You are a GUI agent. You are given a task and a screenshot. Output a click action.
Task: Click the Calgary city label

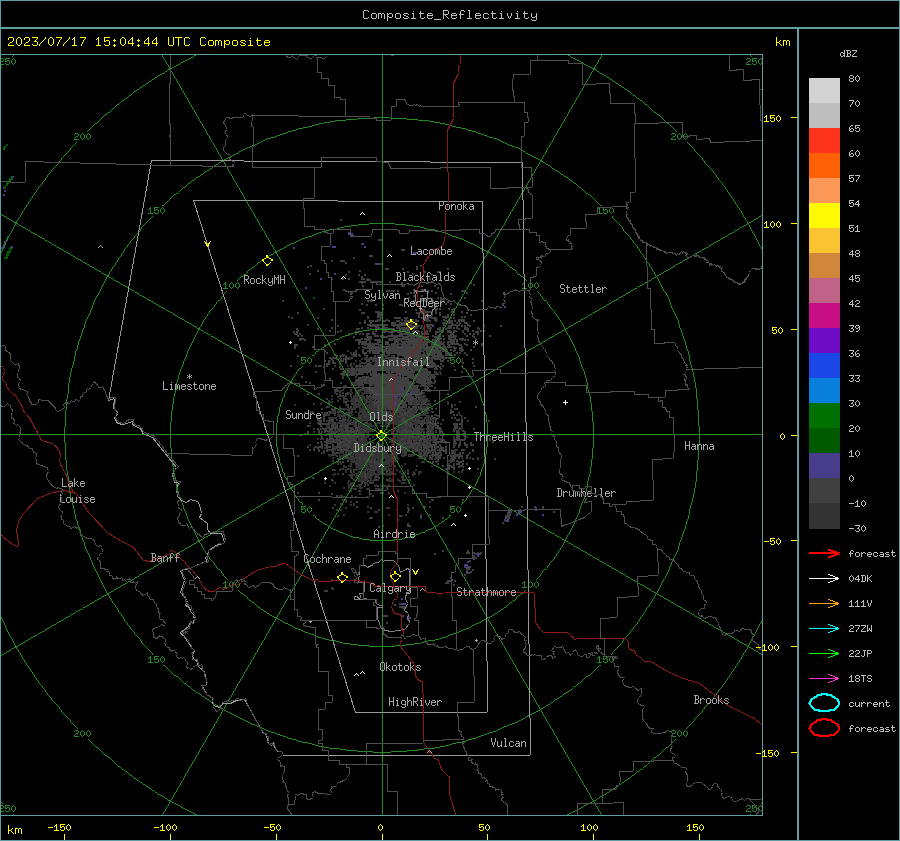390,588
